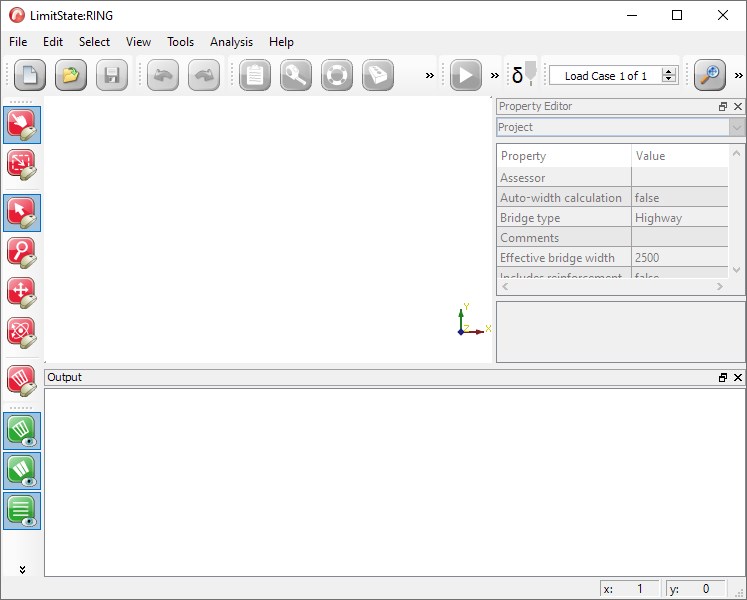Close the Property Editor panel
Image resolution: width=747 pixels, height=600 pixels.
[738, 106]
